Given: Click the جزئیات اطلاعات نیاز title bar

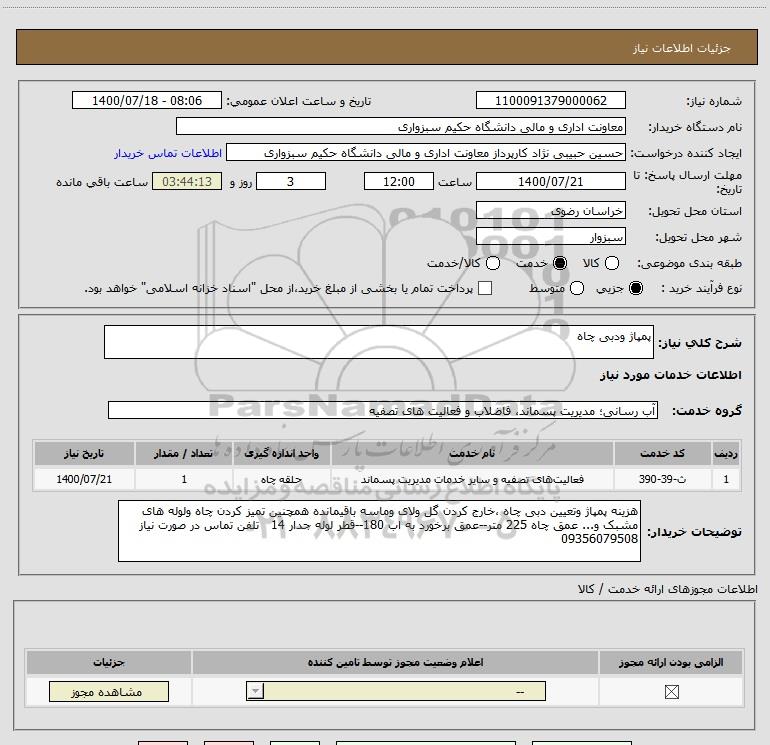Looking at the screenshot, I should point(386,47).
